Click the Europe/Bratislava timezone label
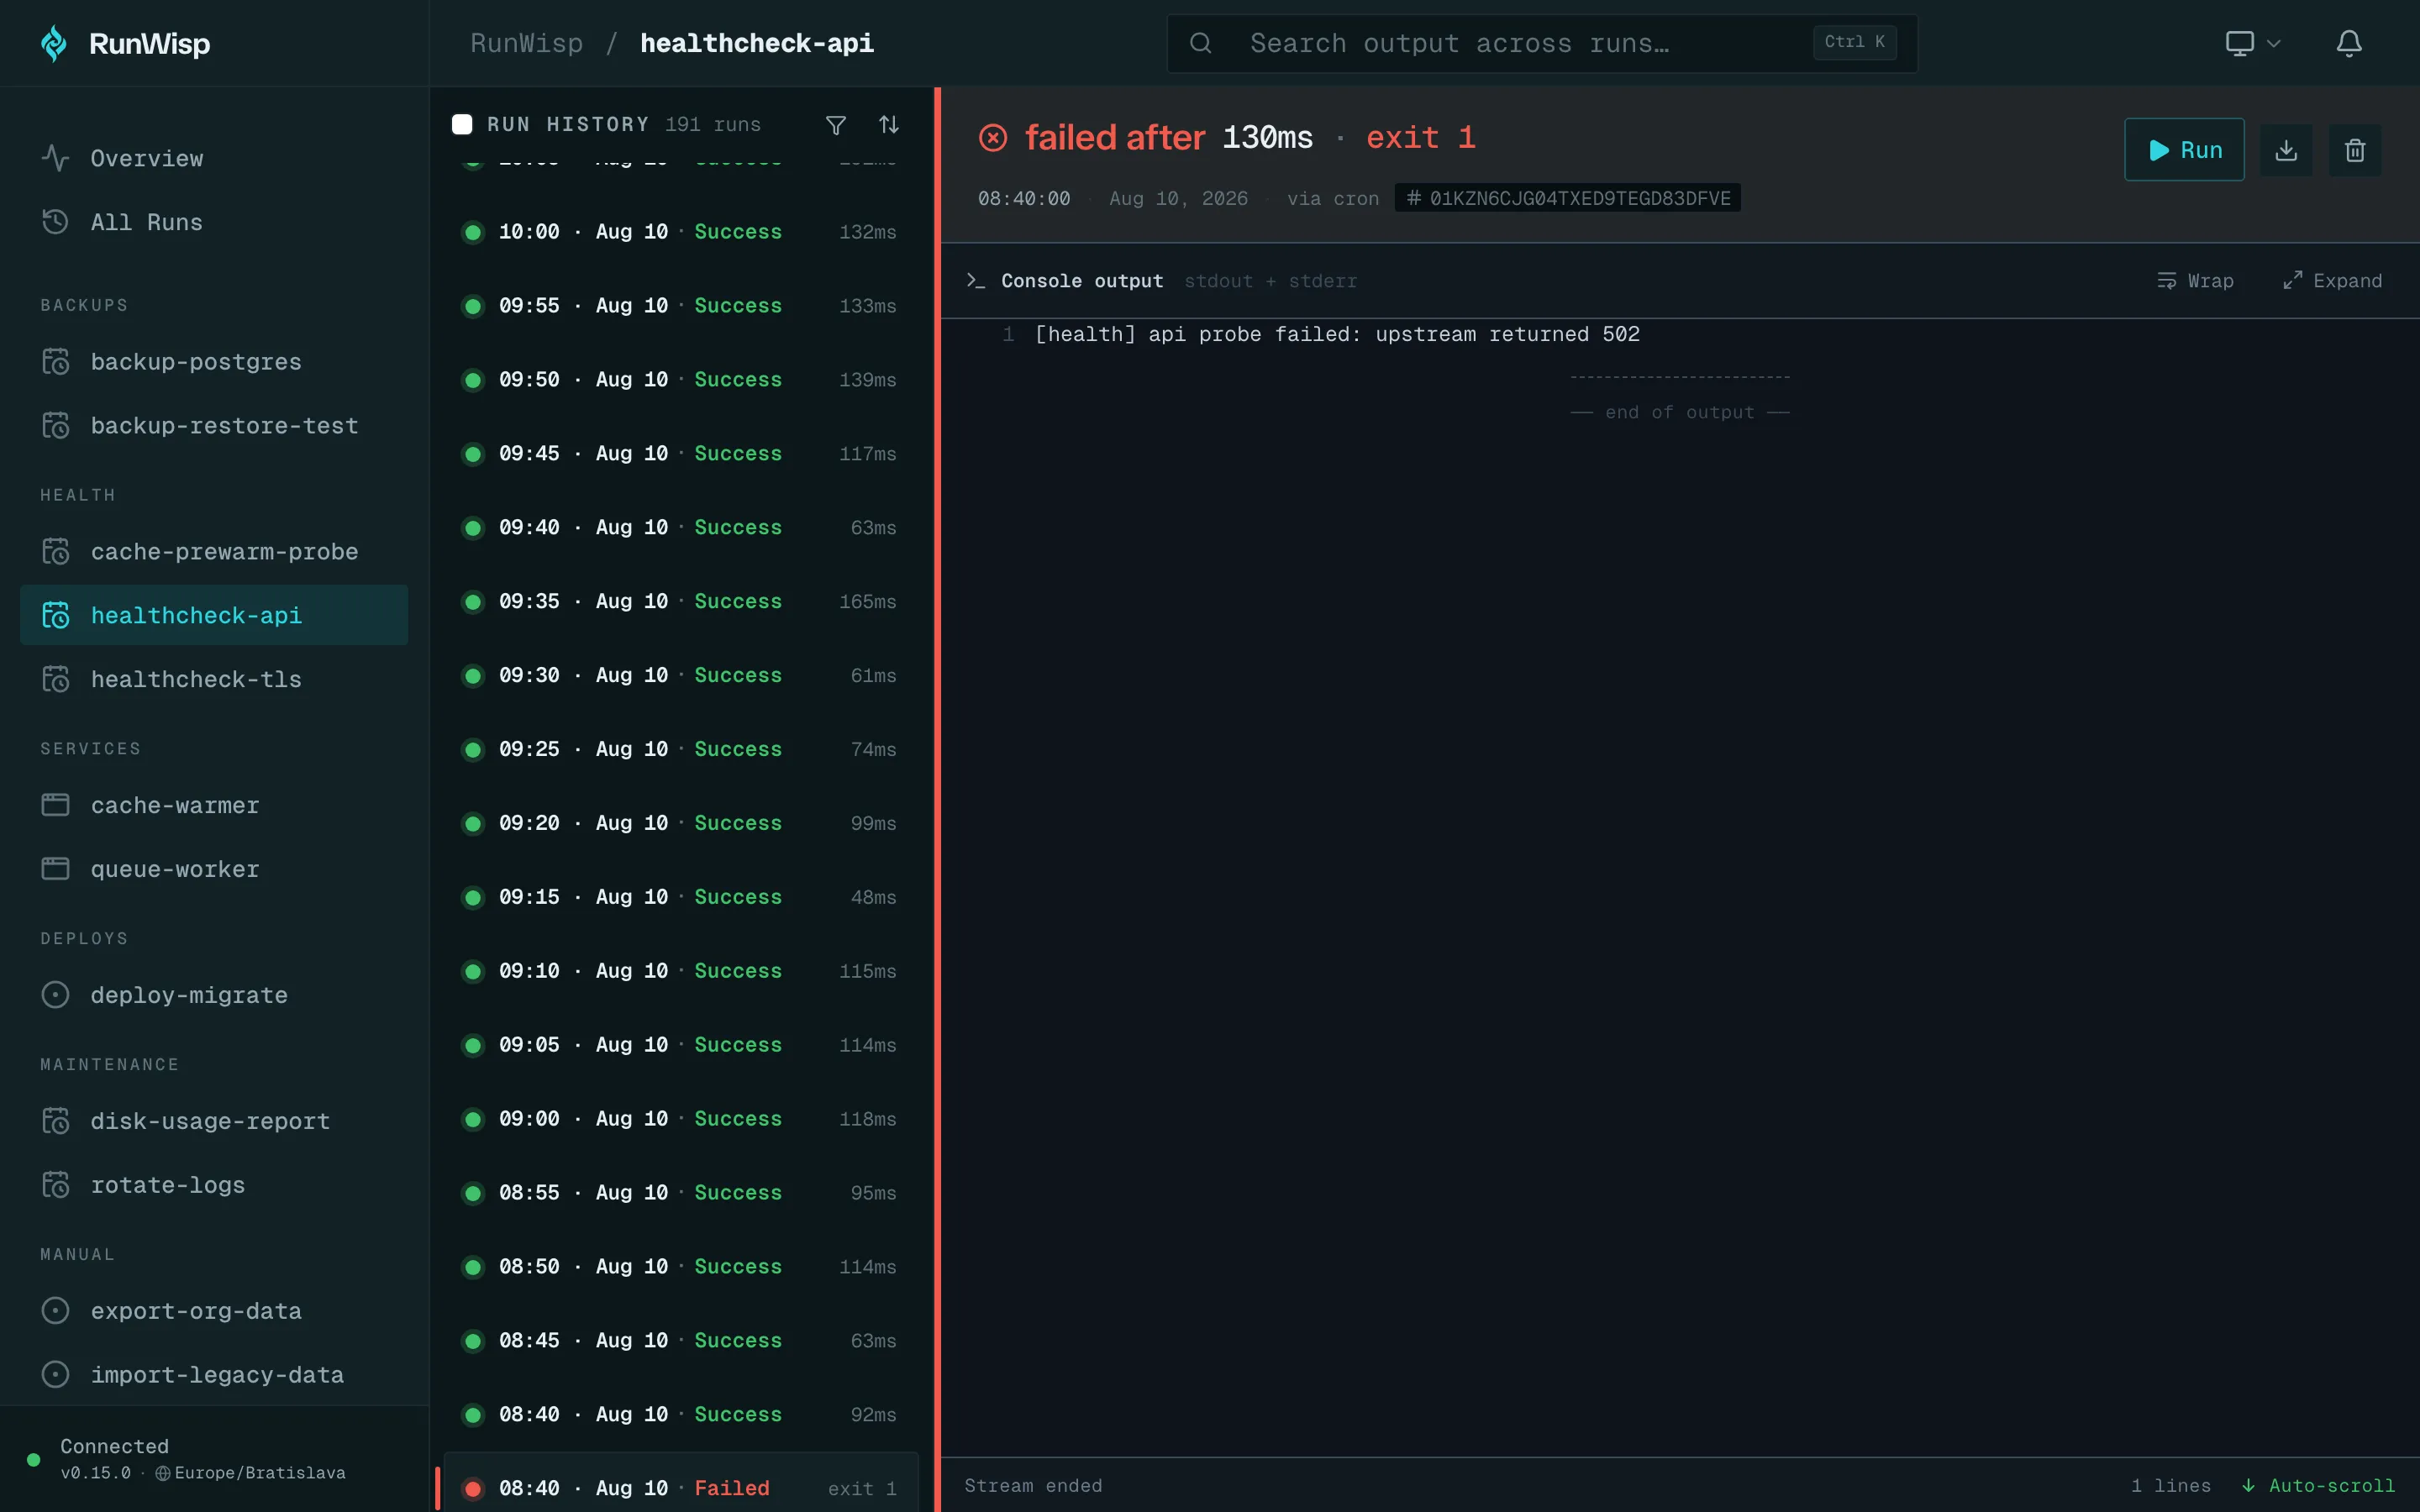Screen dimensions: 2420x1512 click(x=260, y=1473)
